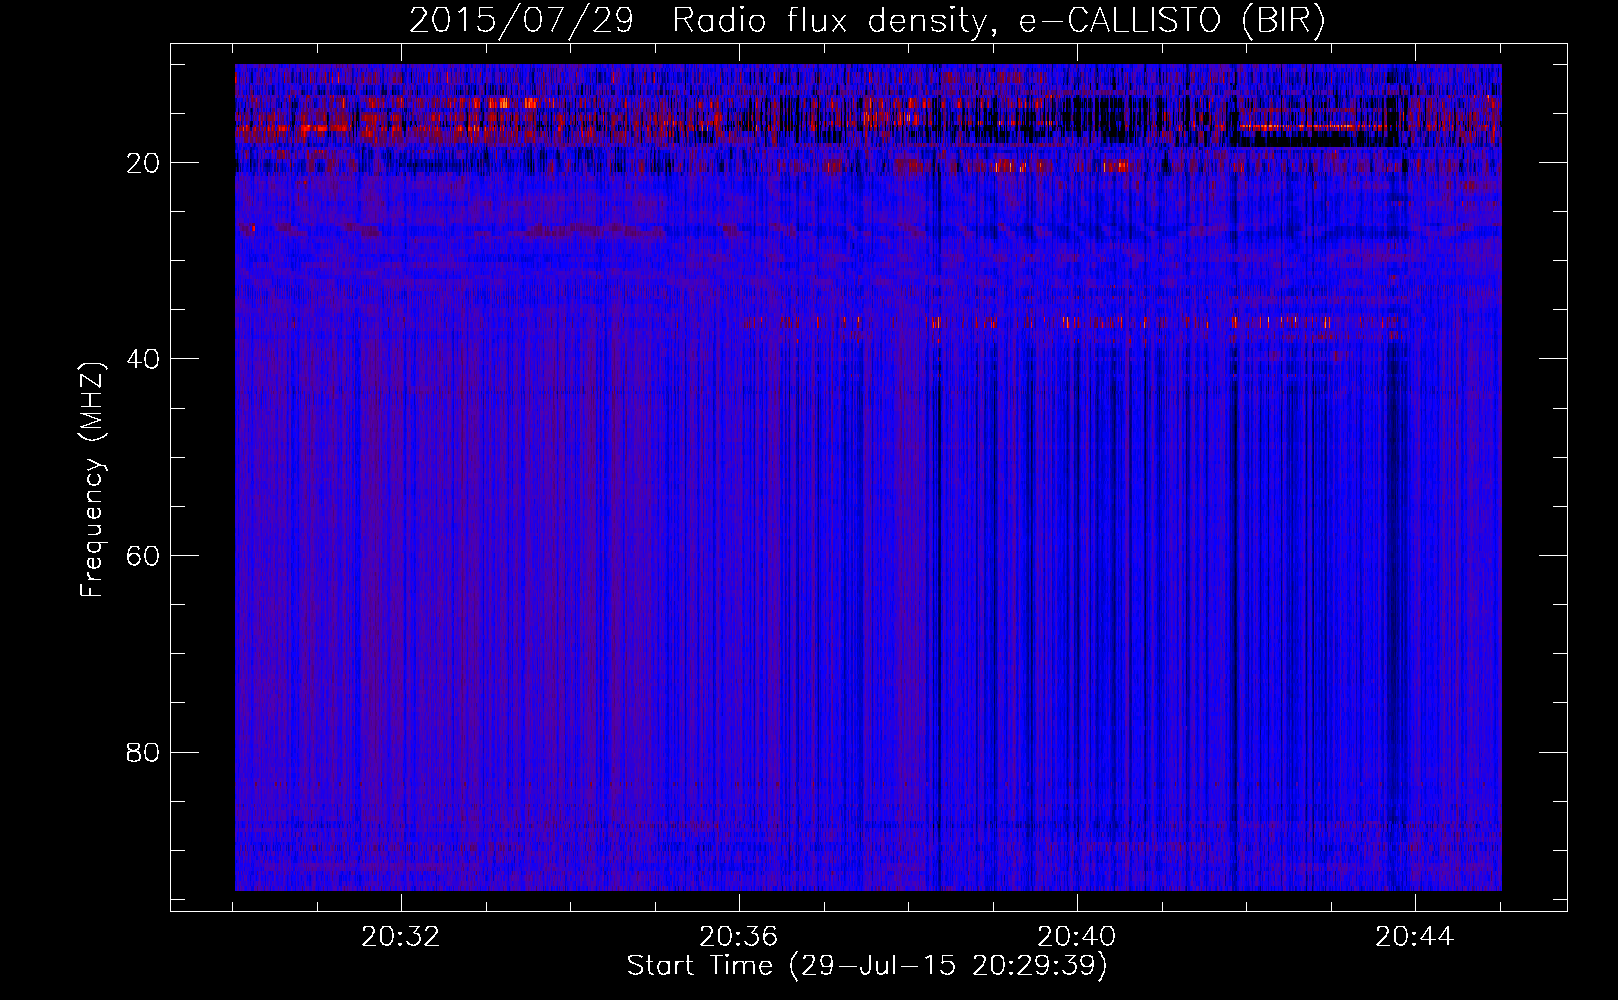Image resolution: width=1618 pixels, height=1000 pixels.
Task: Click the "60" frequency tick label
Action: coord(144,556)
